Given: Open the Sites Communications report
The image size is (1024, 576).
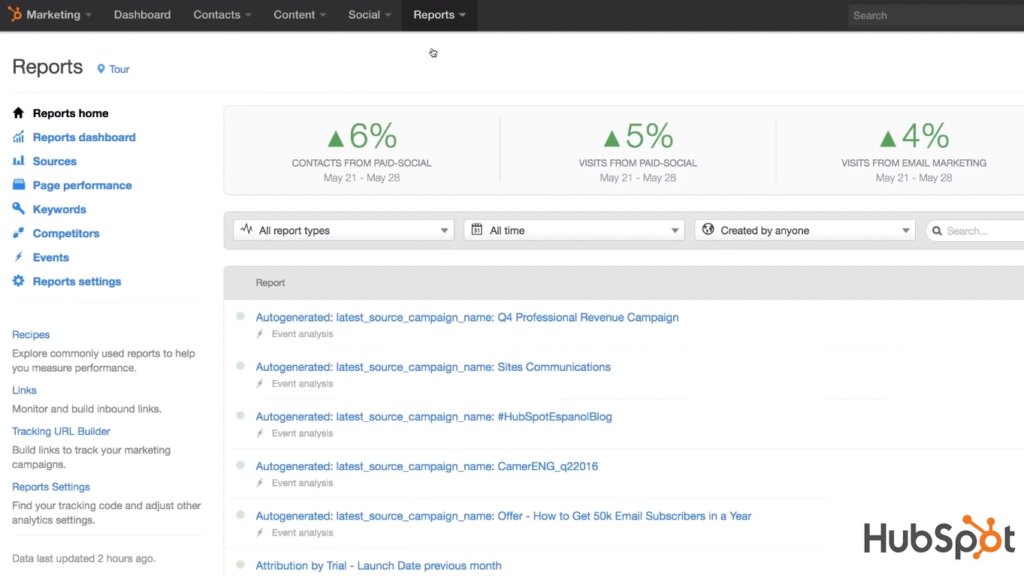Looking at the screenshot, I should [x=433, y=367].
